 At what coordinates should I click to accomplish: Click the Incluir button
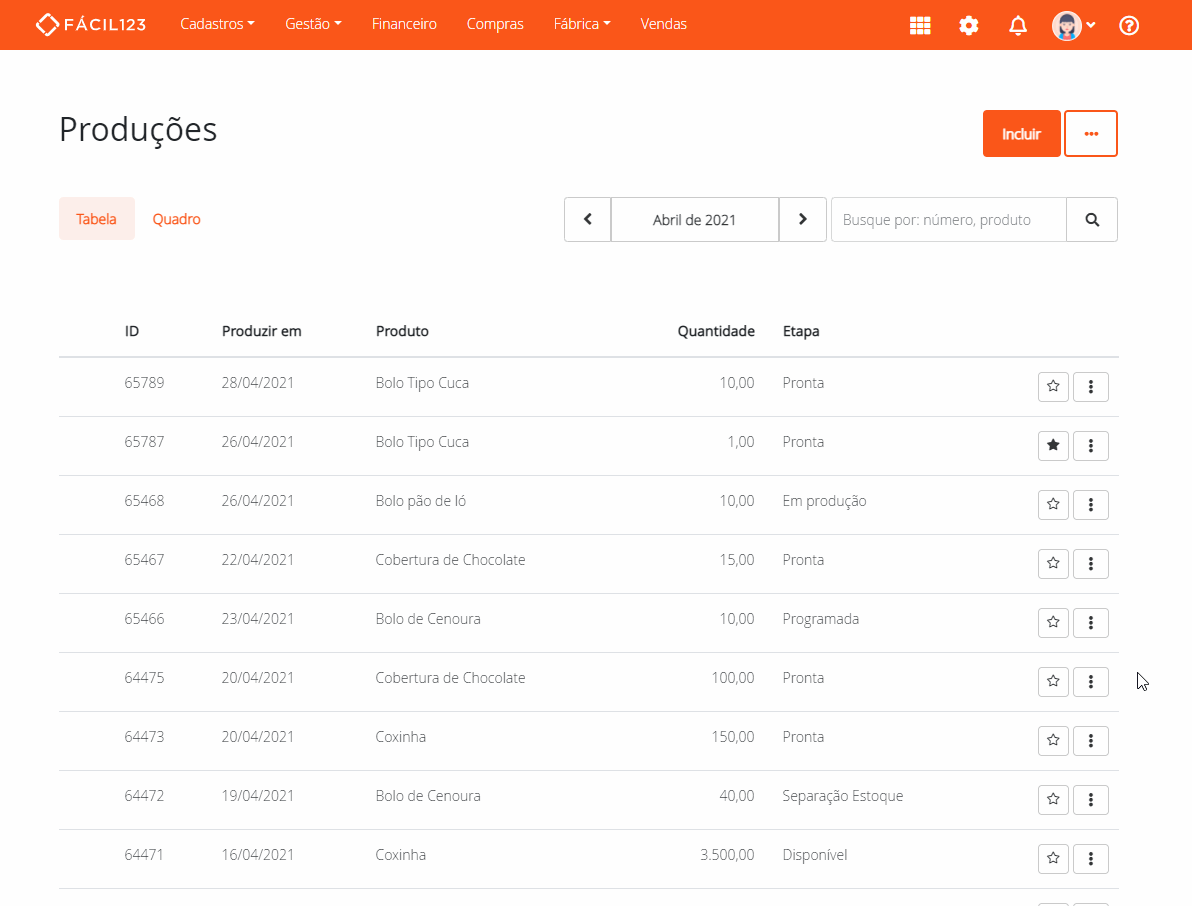click(x=1021, y=134)
